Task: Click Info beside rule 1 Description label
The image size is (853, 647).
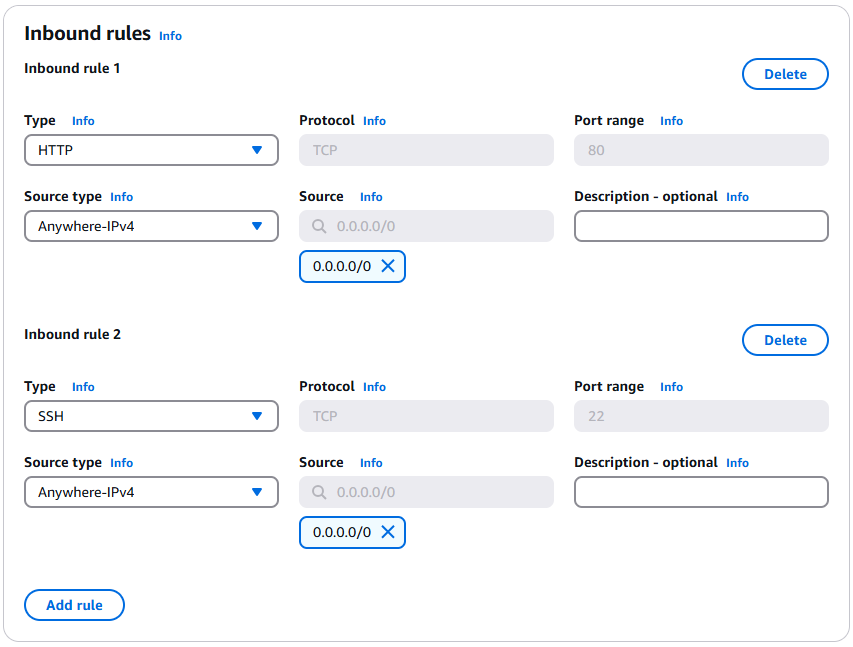Action: click(x=737, y=197)
